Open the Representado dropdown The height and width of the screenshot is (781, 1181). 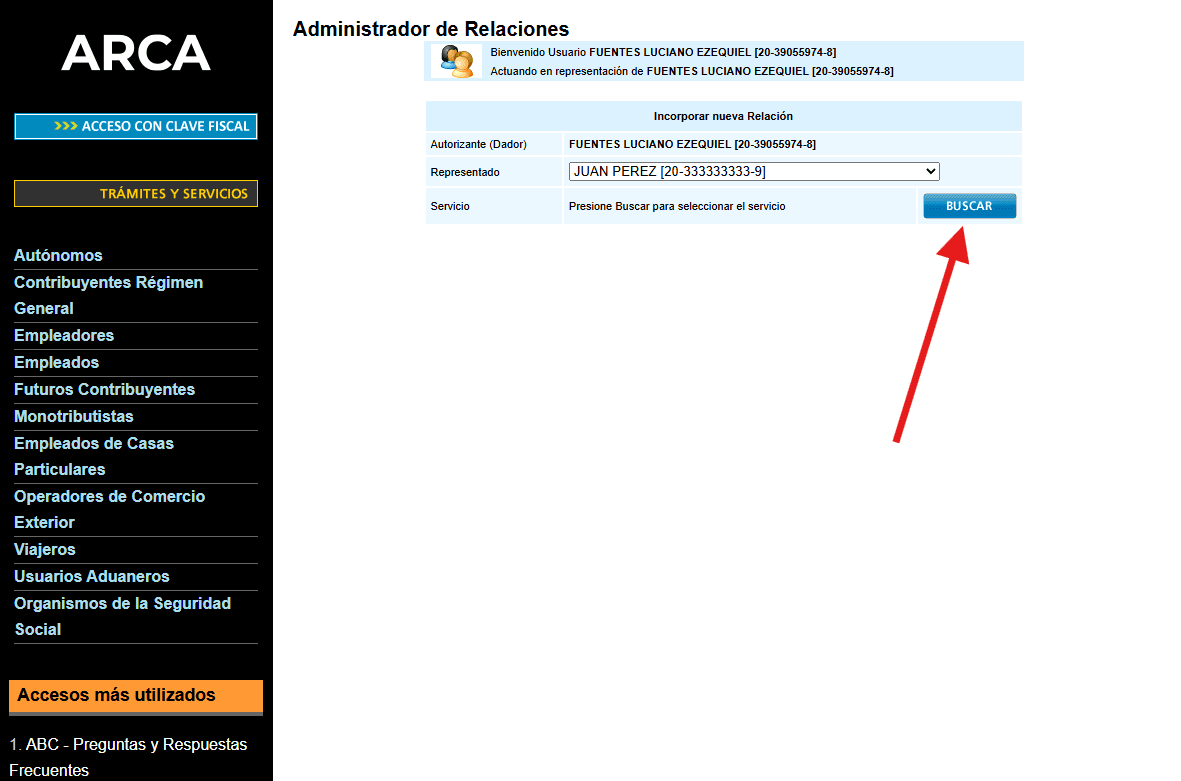754,172
